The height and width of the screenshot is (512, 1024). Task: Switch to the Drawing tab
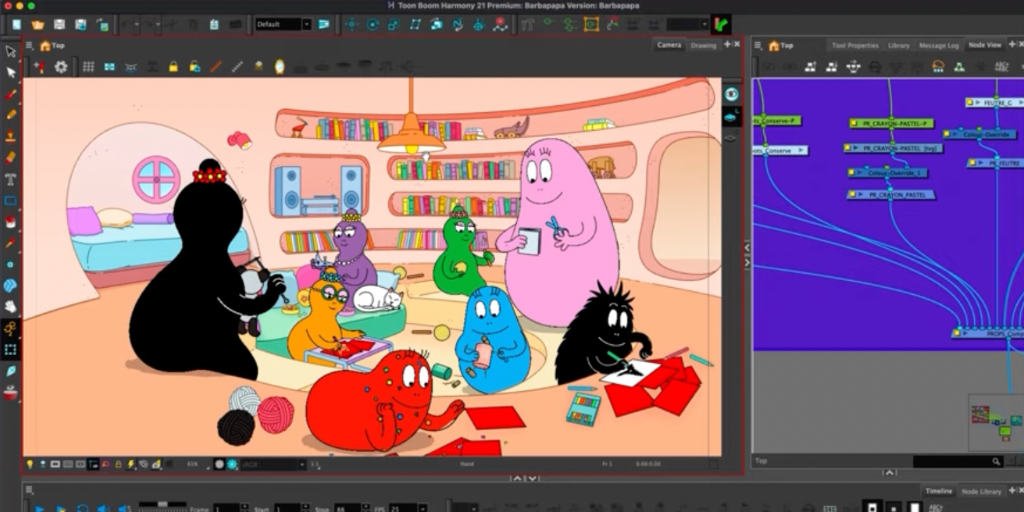[x=703, y=46]
